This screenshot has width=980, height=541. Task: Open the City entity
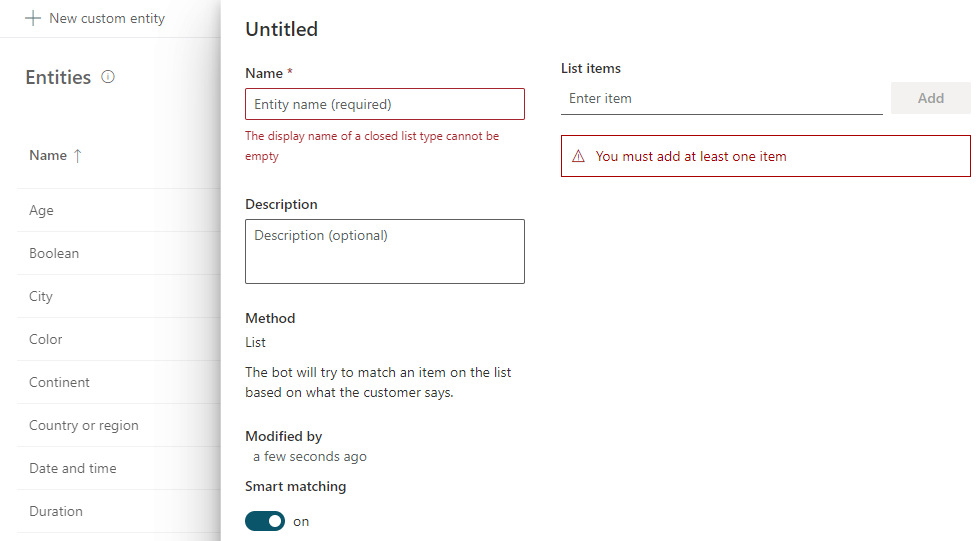point(119,297)
